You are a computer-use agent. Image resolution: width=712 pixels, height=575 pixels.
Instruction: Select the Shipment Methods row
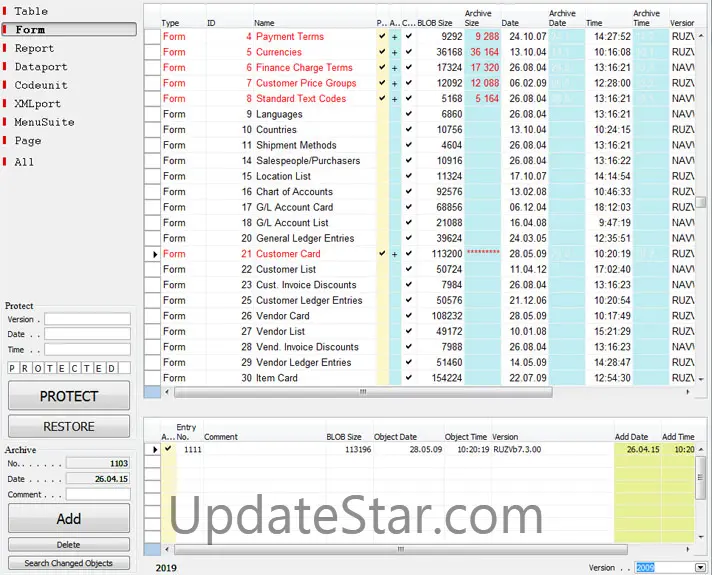pyautogui.click(x=420, y=145)
